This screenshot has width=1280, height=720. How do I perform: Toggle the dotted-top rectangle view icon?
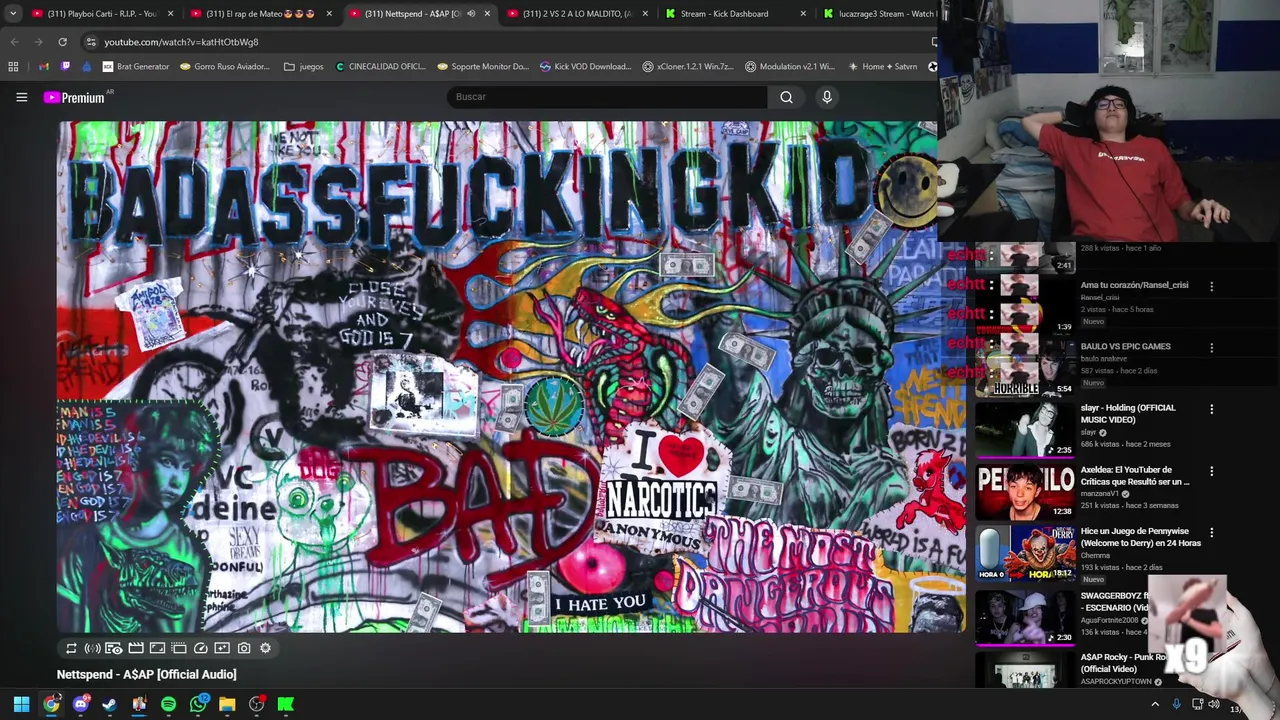[179, 648]
